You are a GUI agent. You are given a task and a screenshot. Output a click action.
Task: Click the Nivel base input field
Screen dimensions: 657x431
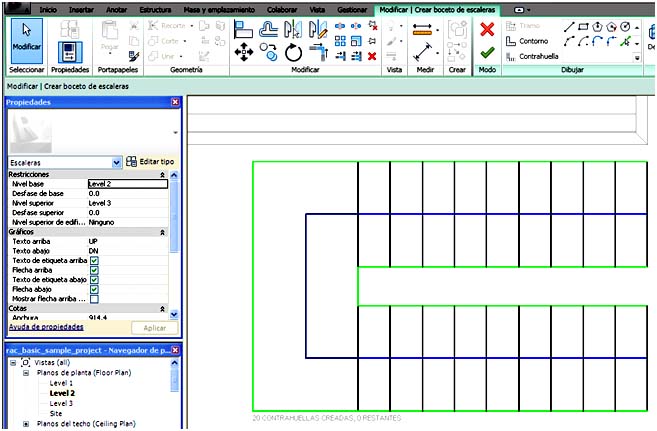point(126,184)
